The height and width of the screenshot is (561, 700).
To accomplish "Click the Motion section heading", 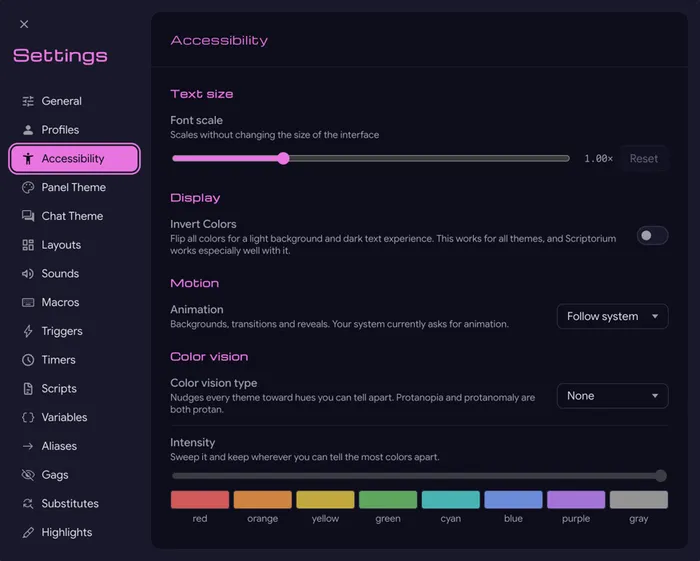I will click(195, 283).
